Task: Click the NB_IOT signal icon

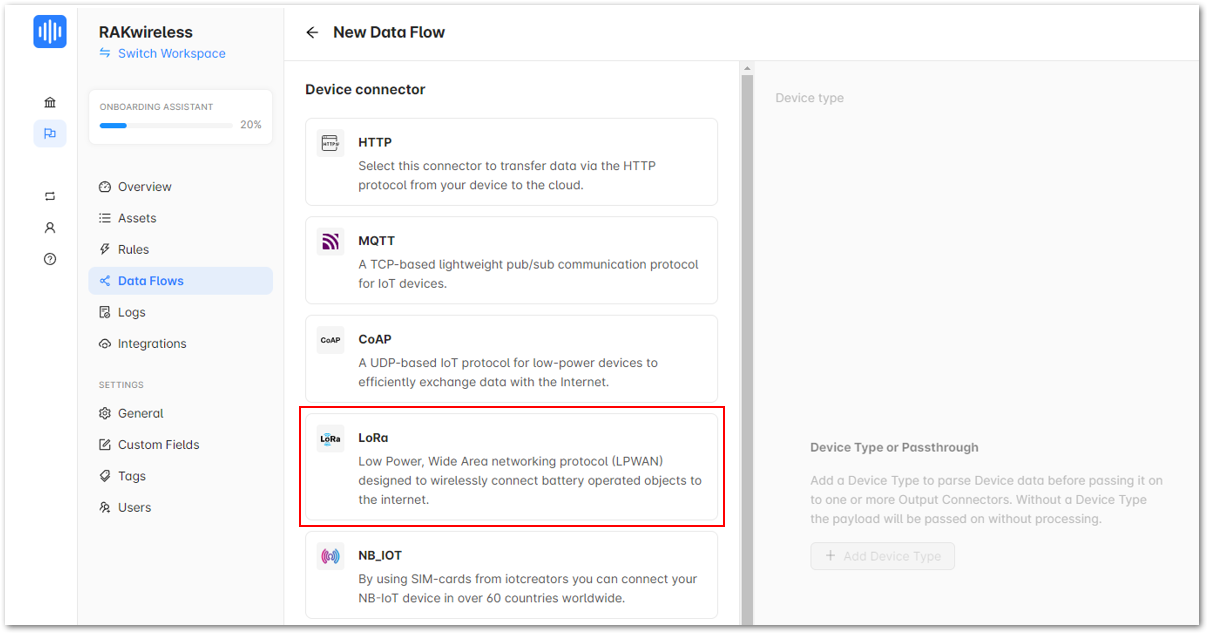Action: 330,556
